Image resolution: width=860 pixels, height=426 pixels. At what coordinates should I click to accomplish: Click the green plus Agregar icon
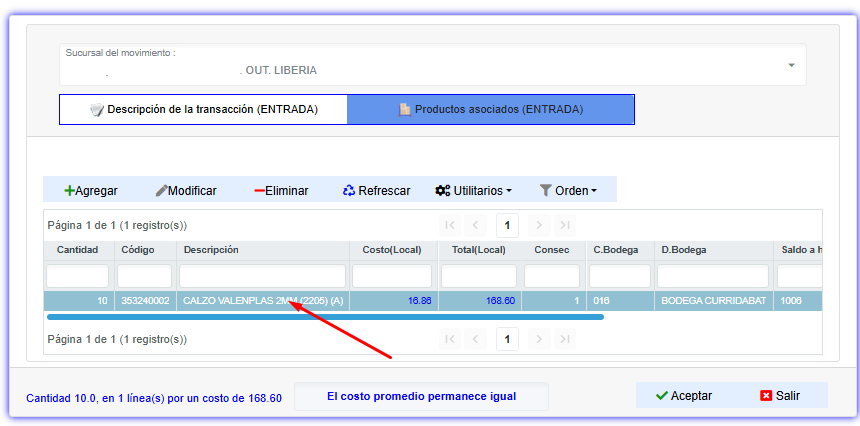click(69, 190)
